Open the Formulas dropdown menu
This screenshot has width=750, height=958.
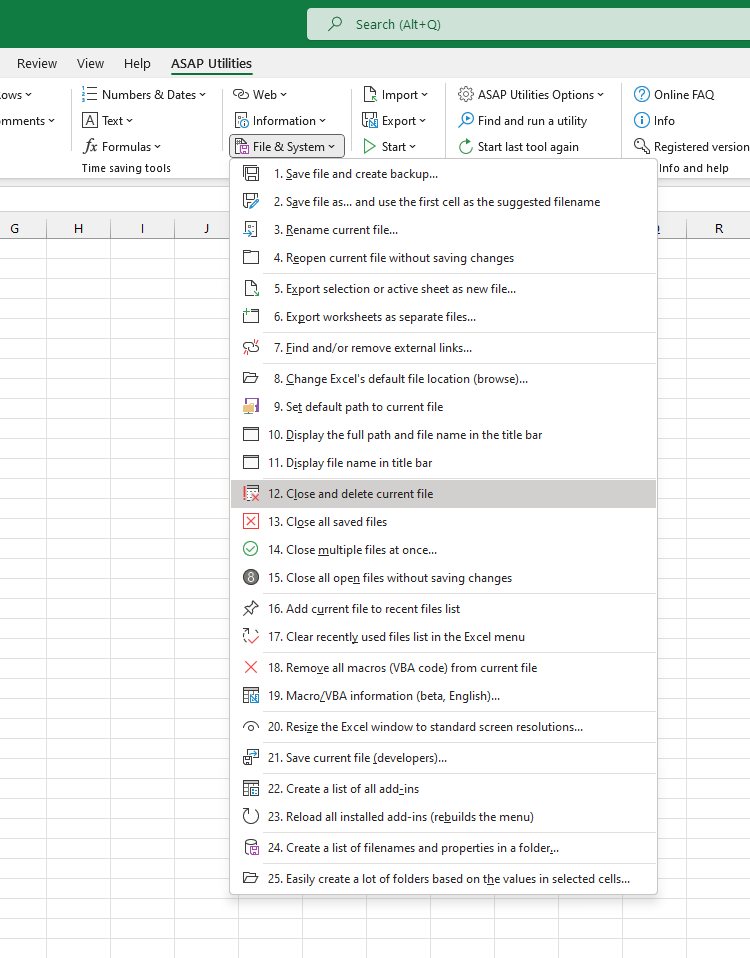[122, 147]
